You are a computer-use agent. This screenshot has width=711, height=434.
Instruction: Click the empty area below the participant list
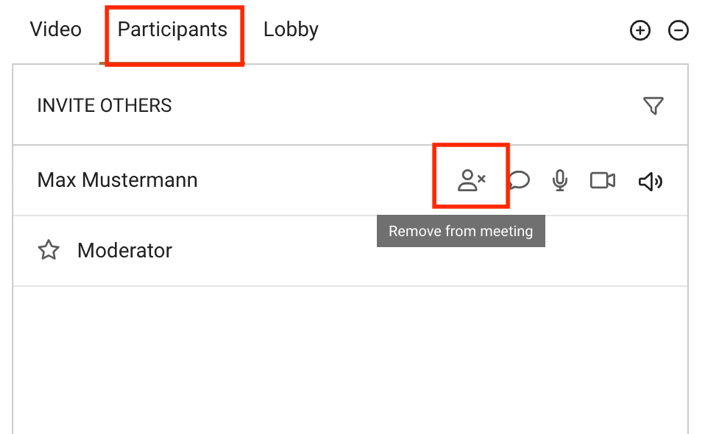pyautogui.click(x=350, y=360)
